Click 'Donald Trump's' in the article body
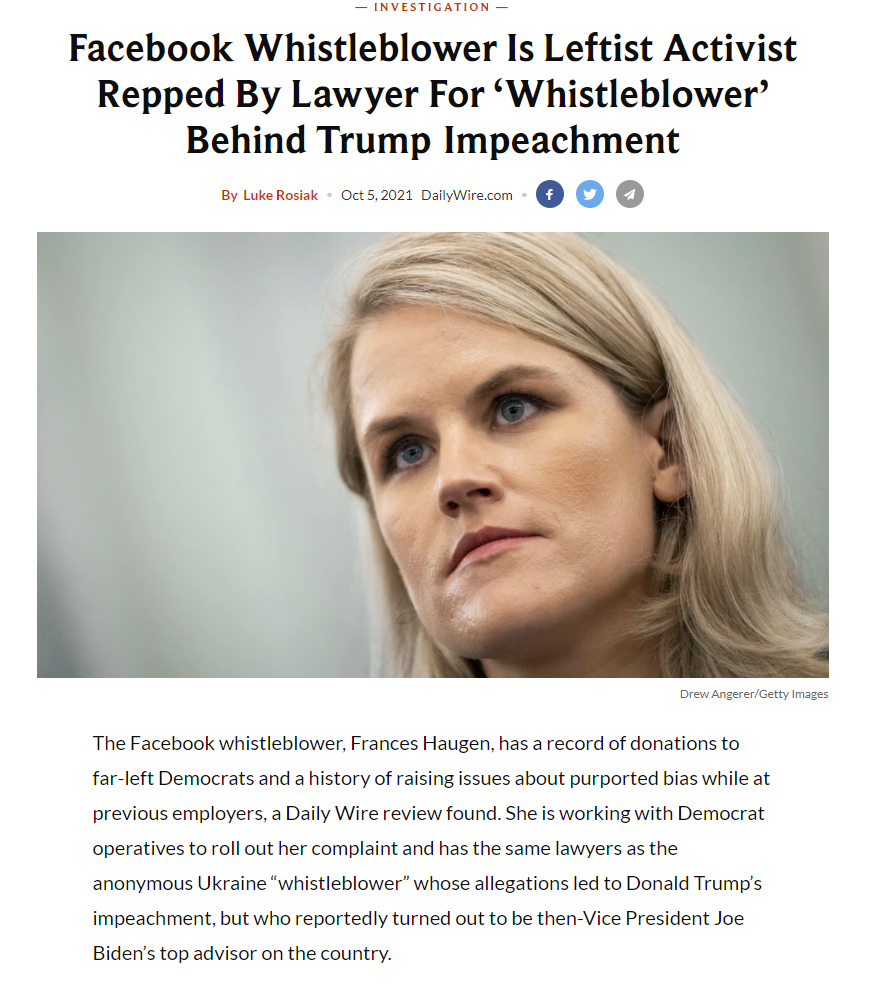889x991 pixels. [x=694, y=883]
